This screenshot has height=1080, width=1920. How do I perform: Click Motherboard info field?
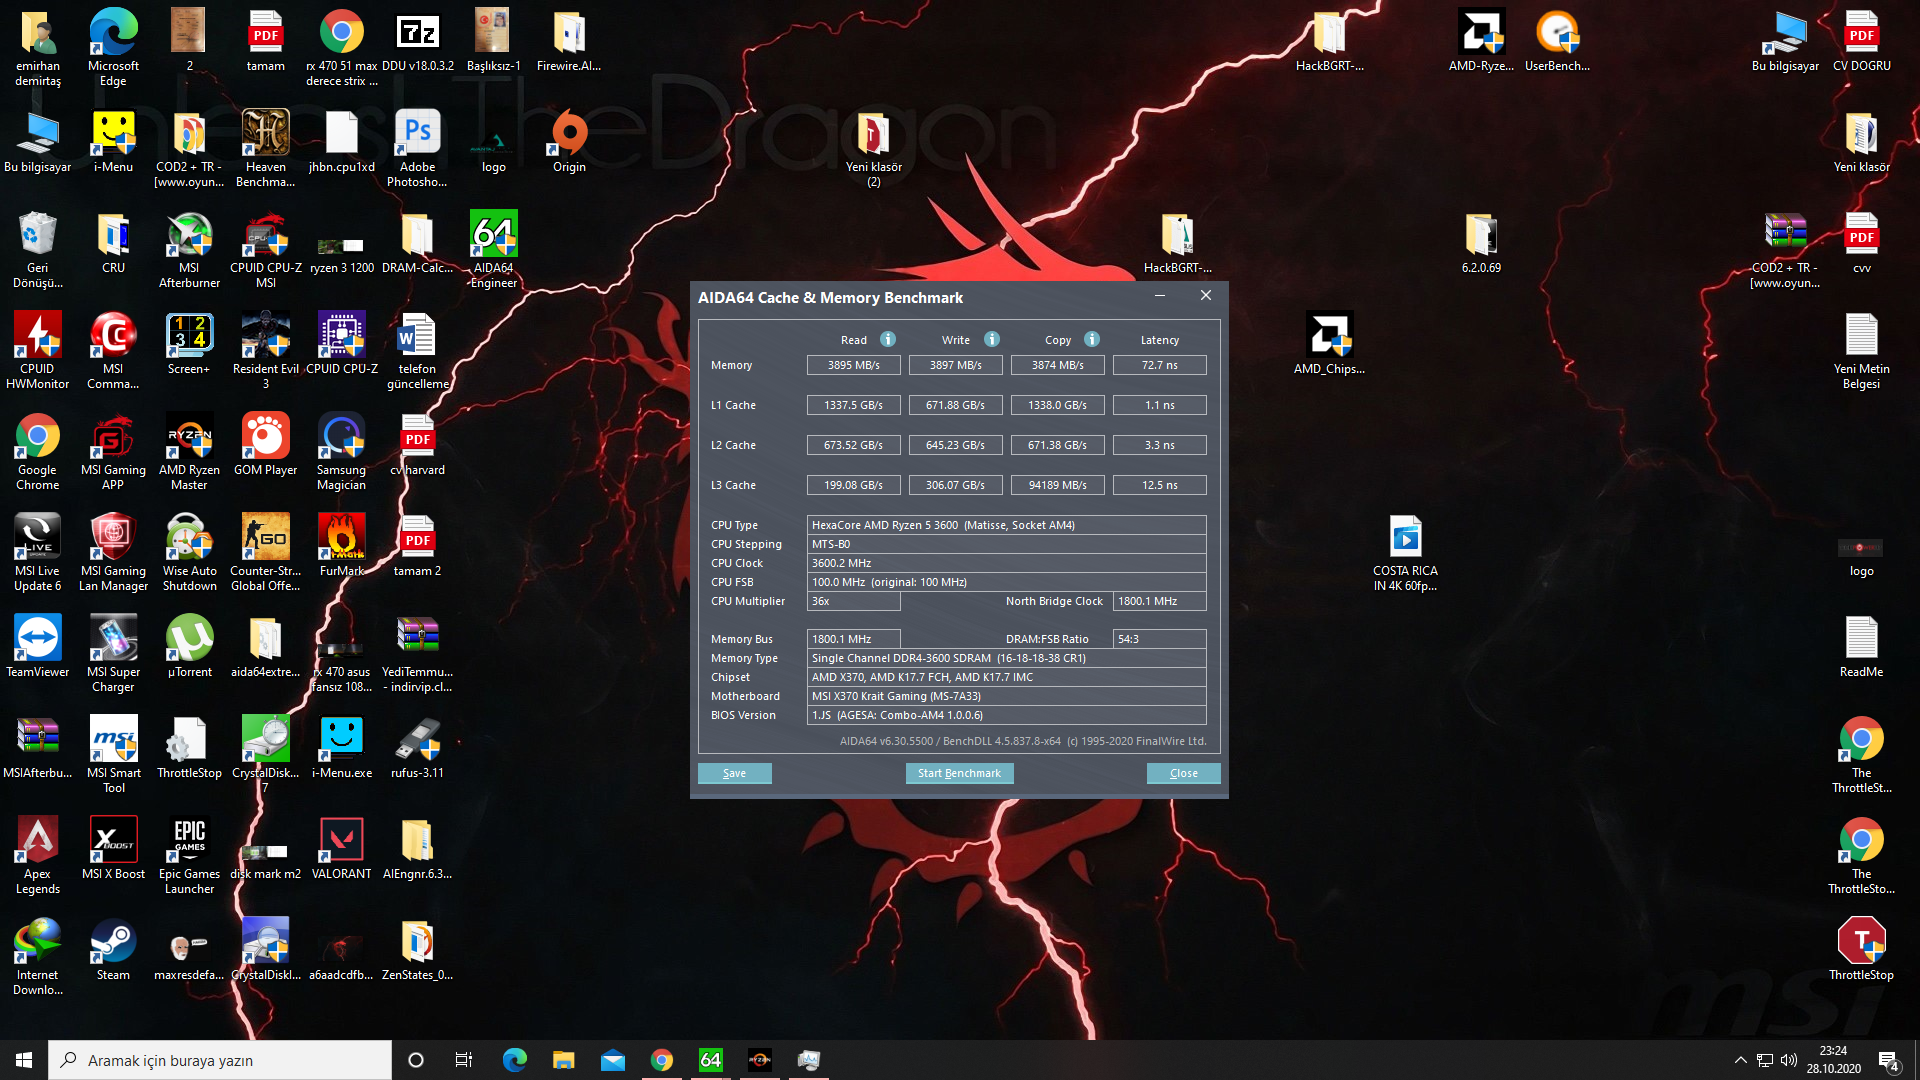pos(1006,695)
